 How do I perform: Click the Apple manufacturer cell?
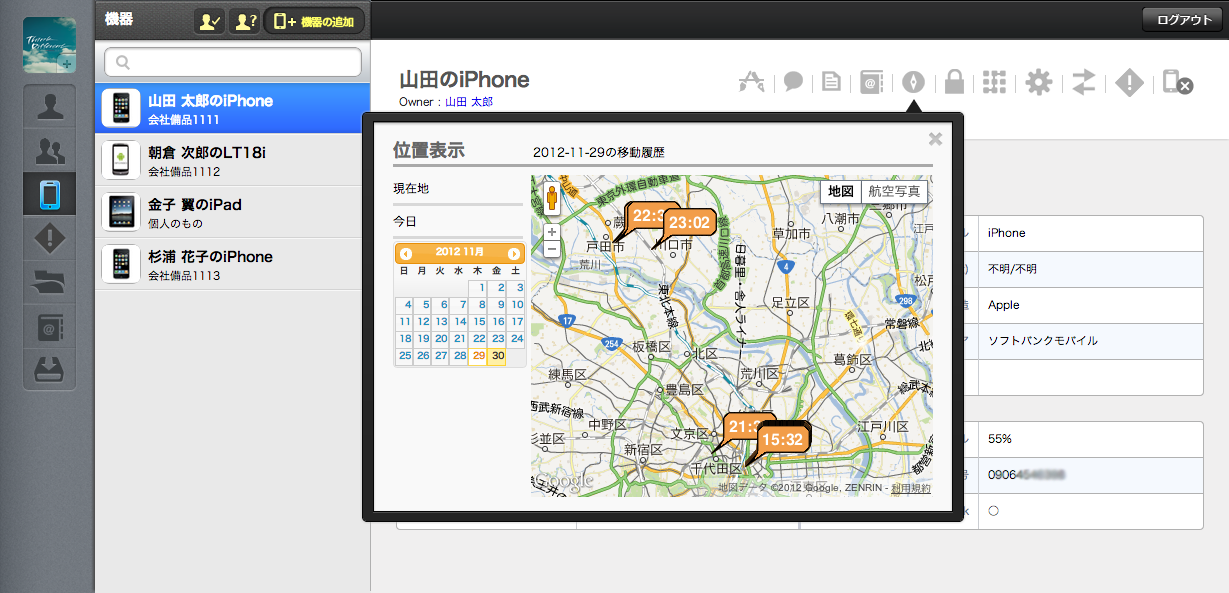pos(1089,305)
